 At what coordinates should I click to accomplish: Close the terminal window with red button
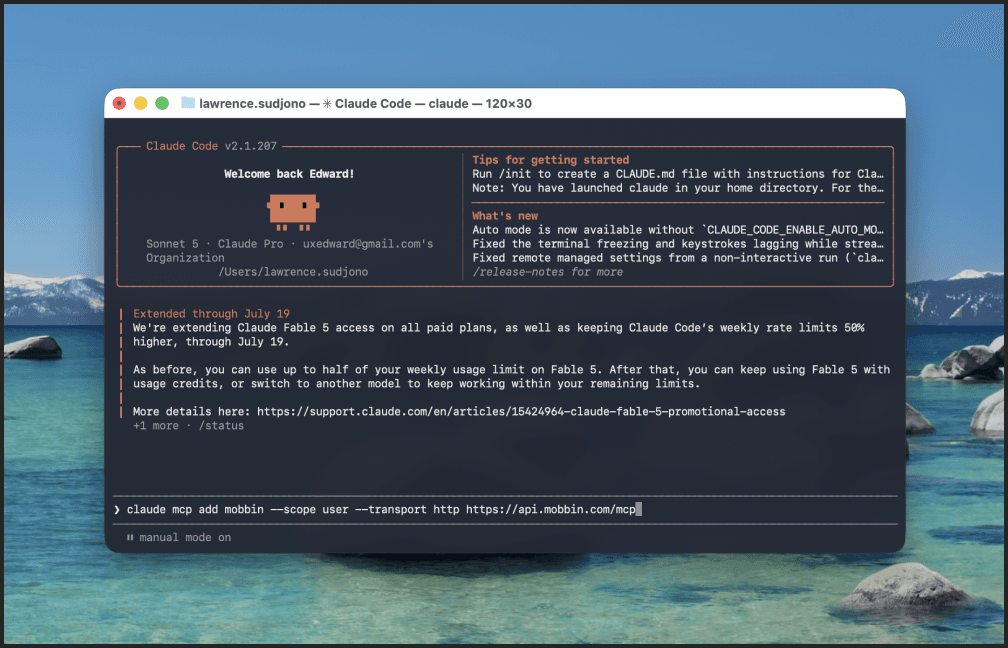coord(120,104)
